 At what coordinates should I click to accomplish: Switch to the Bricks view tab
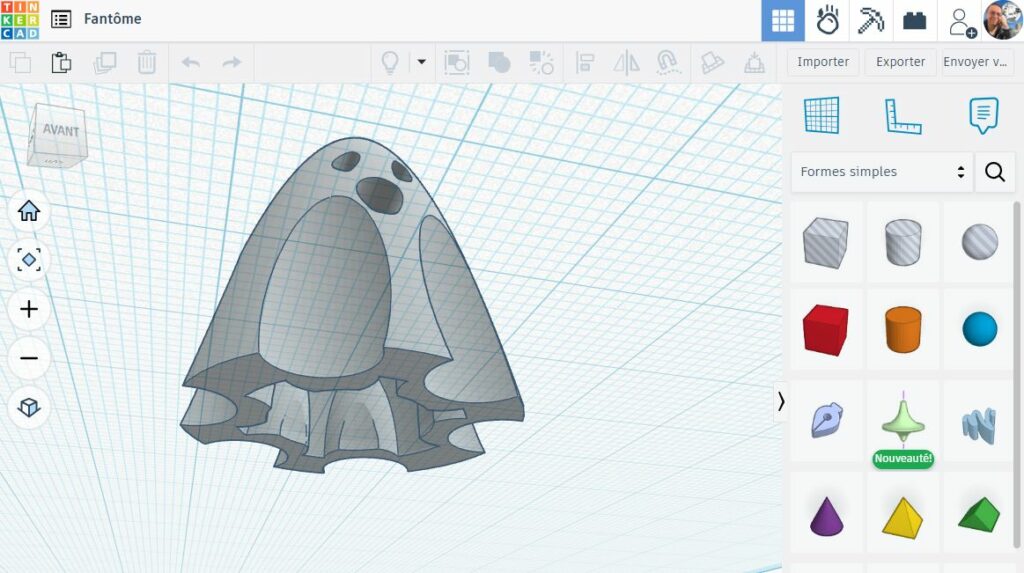(x=914, y=20)
